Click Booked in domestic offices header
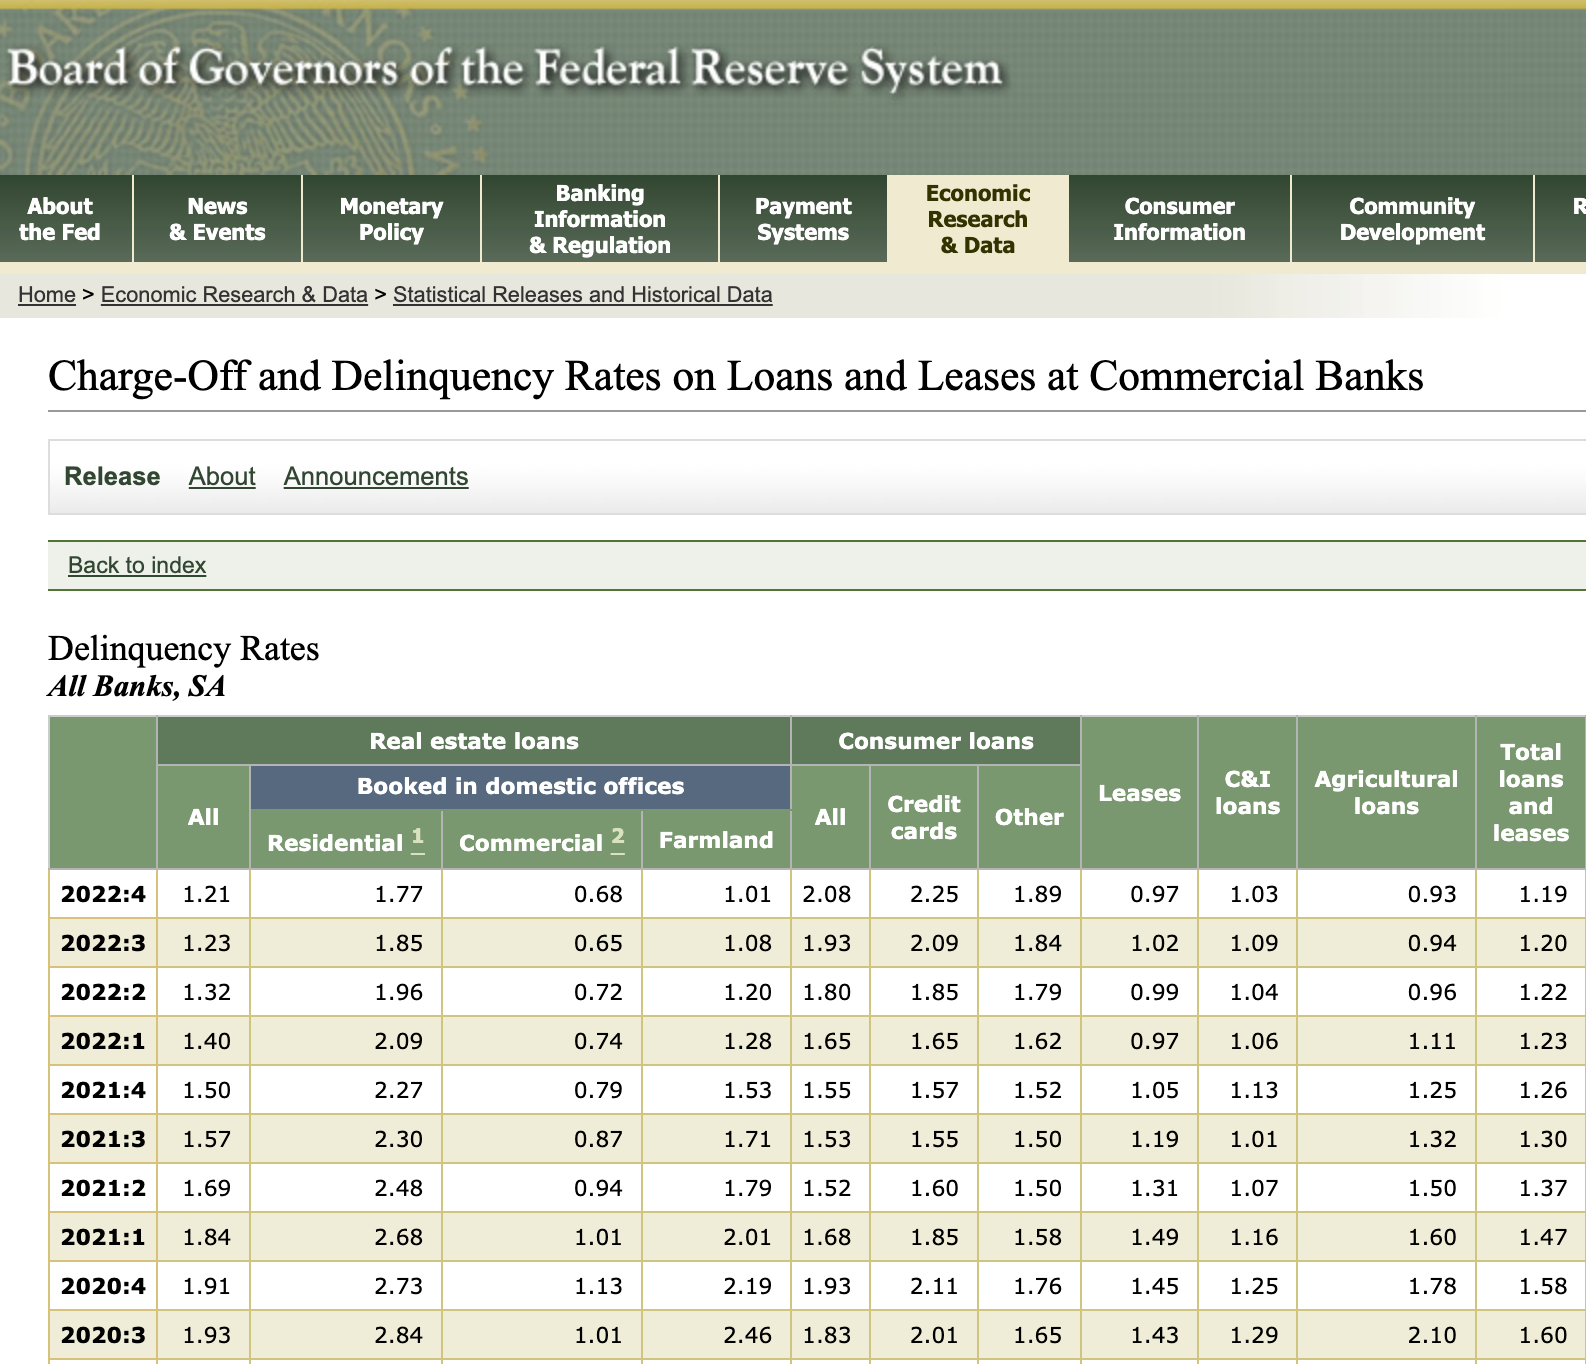 520,786
